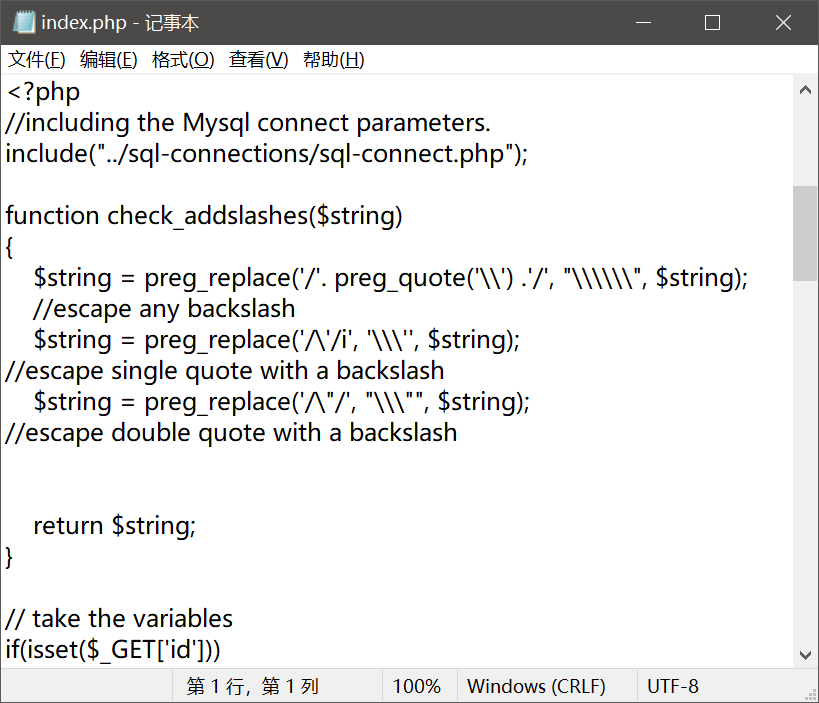Open the 帮助(H) menu
Image resolution: width=819 pixels, height=703 pixels.
(334, 60)
